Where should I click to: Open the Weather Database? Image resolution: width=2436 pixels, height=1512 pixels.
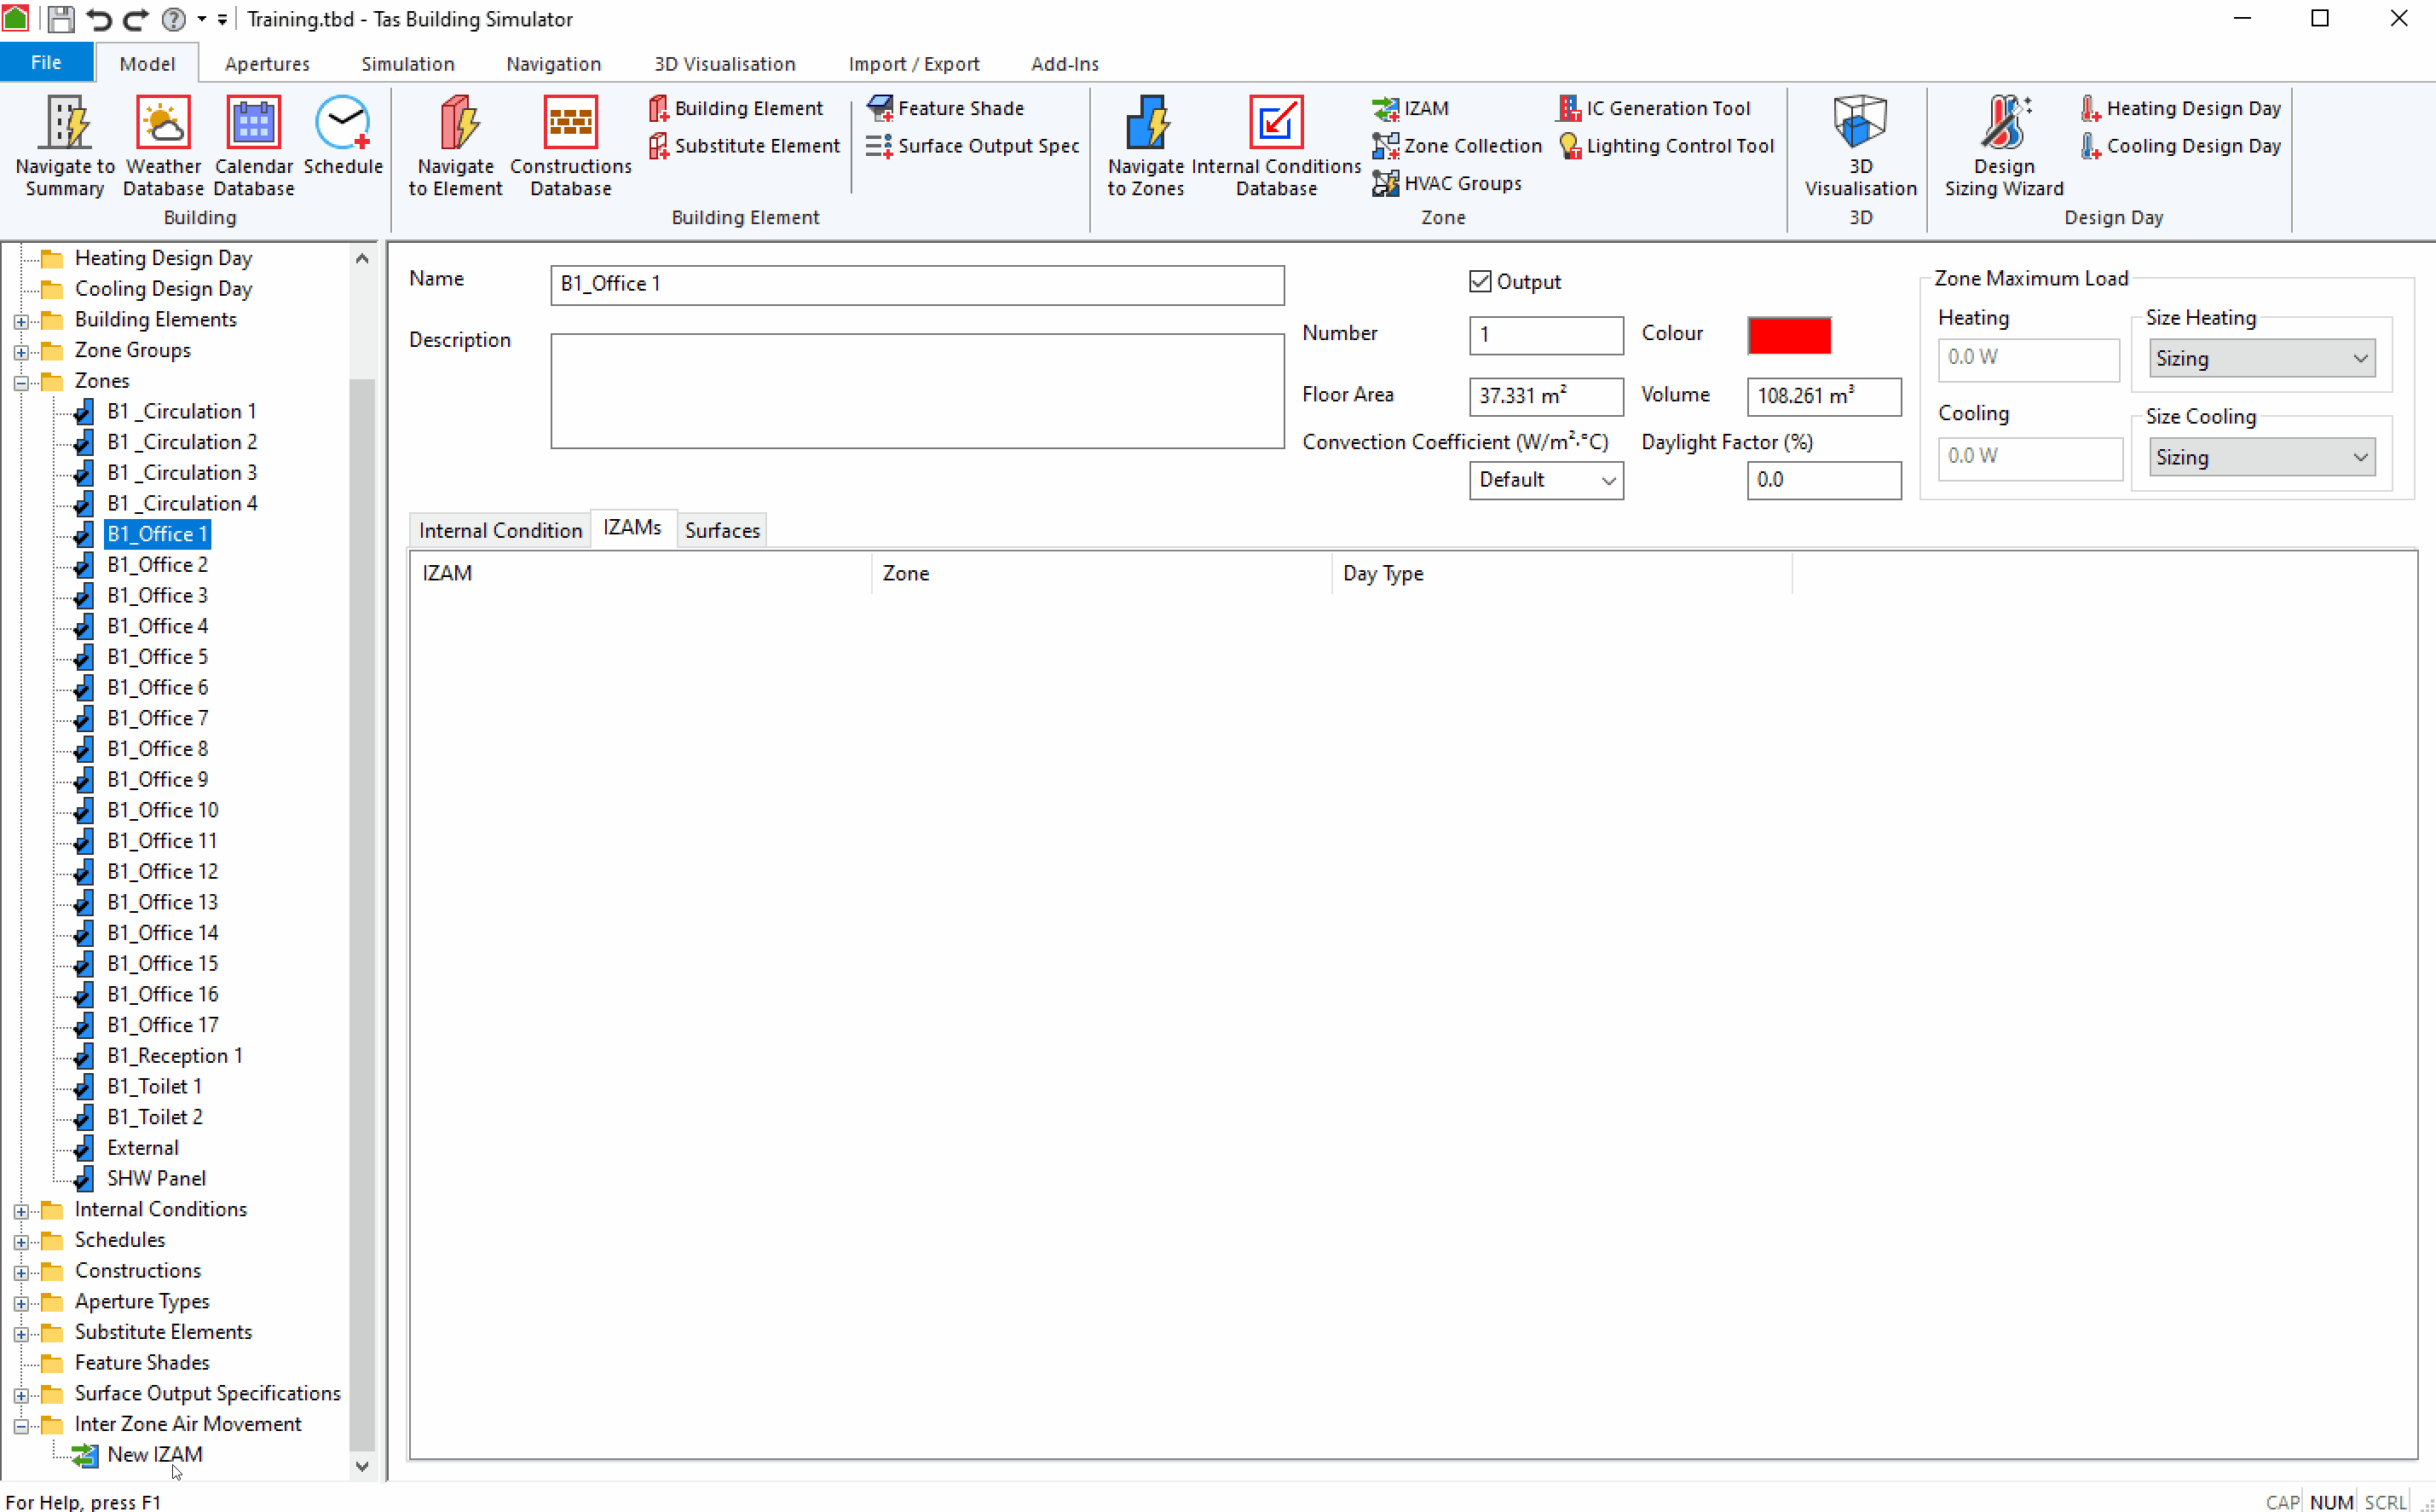tap(163, 146)
